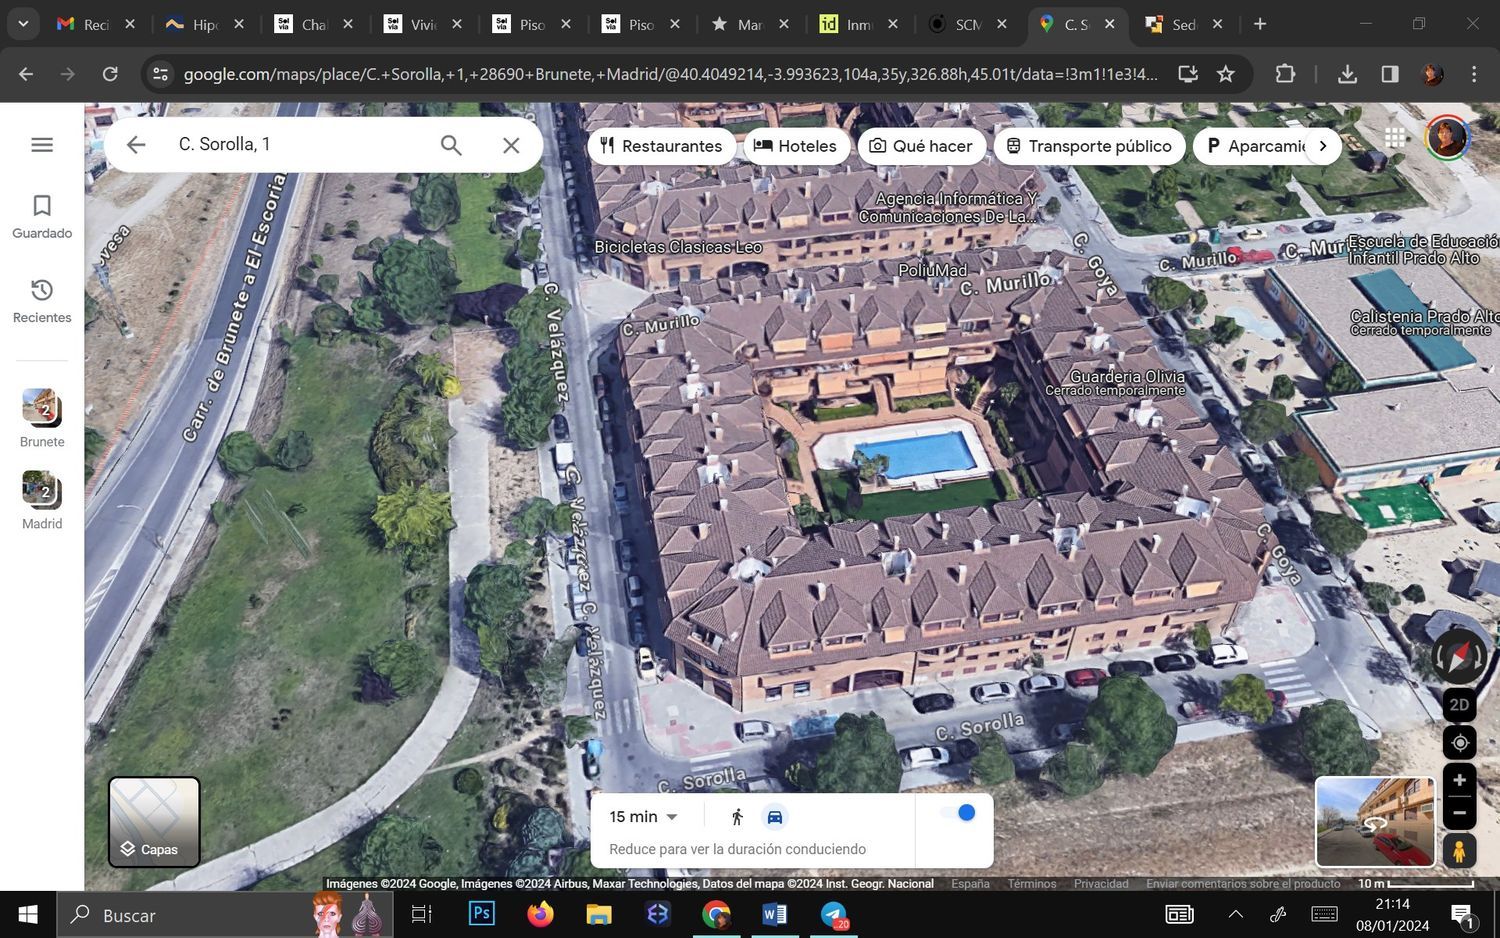Open Photoshop from the taskbar
The height and width of the screenshot is (938, 1500).
pyautogui.click(x=482, y=914)
